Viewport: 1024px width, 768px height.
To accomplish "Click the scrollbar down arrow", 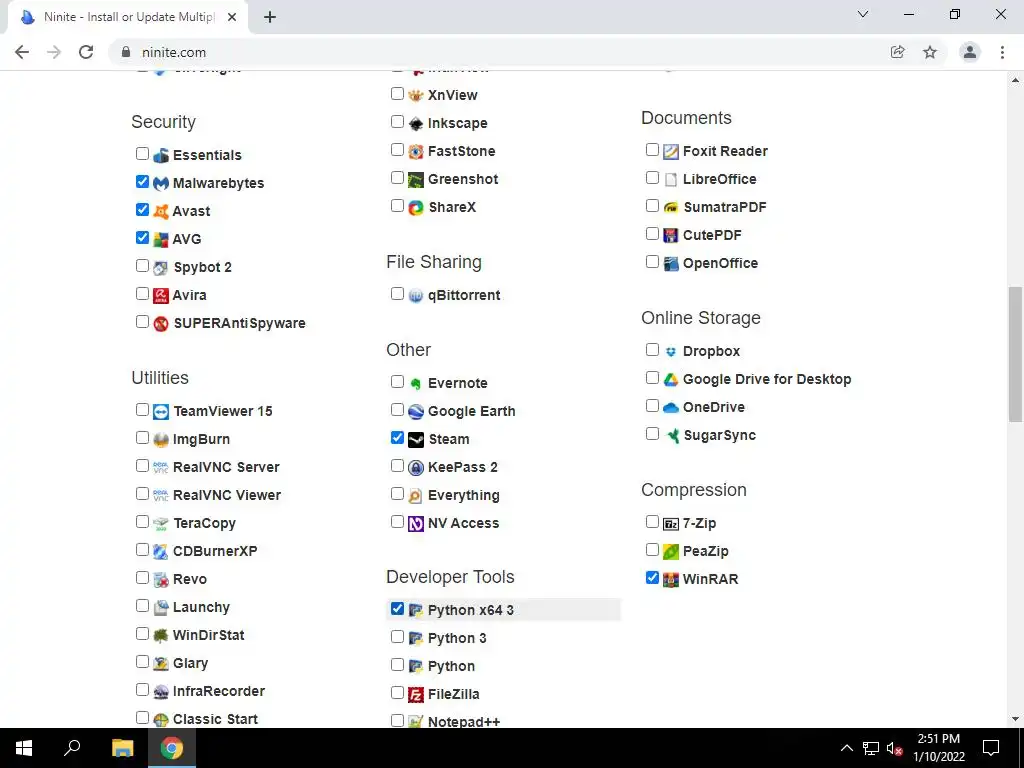I will 1015,719.
